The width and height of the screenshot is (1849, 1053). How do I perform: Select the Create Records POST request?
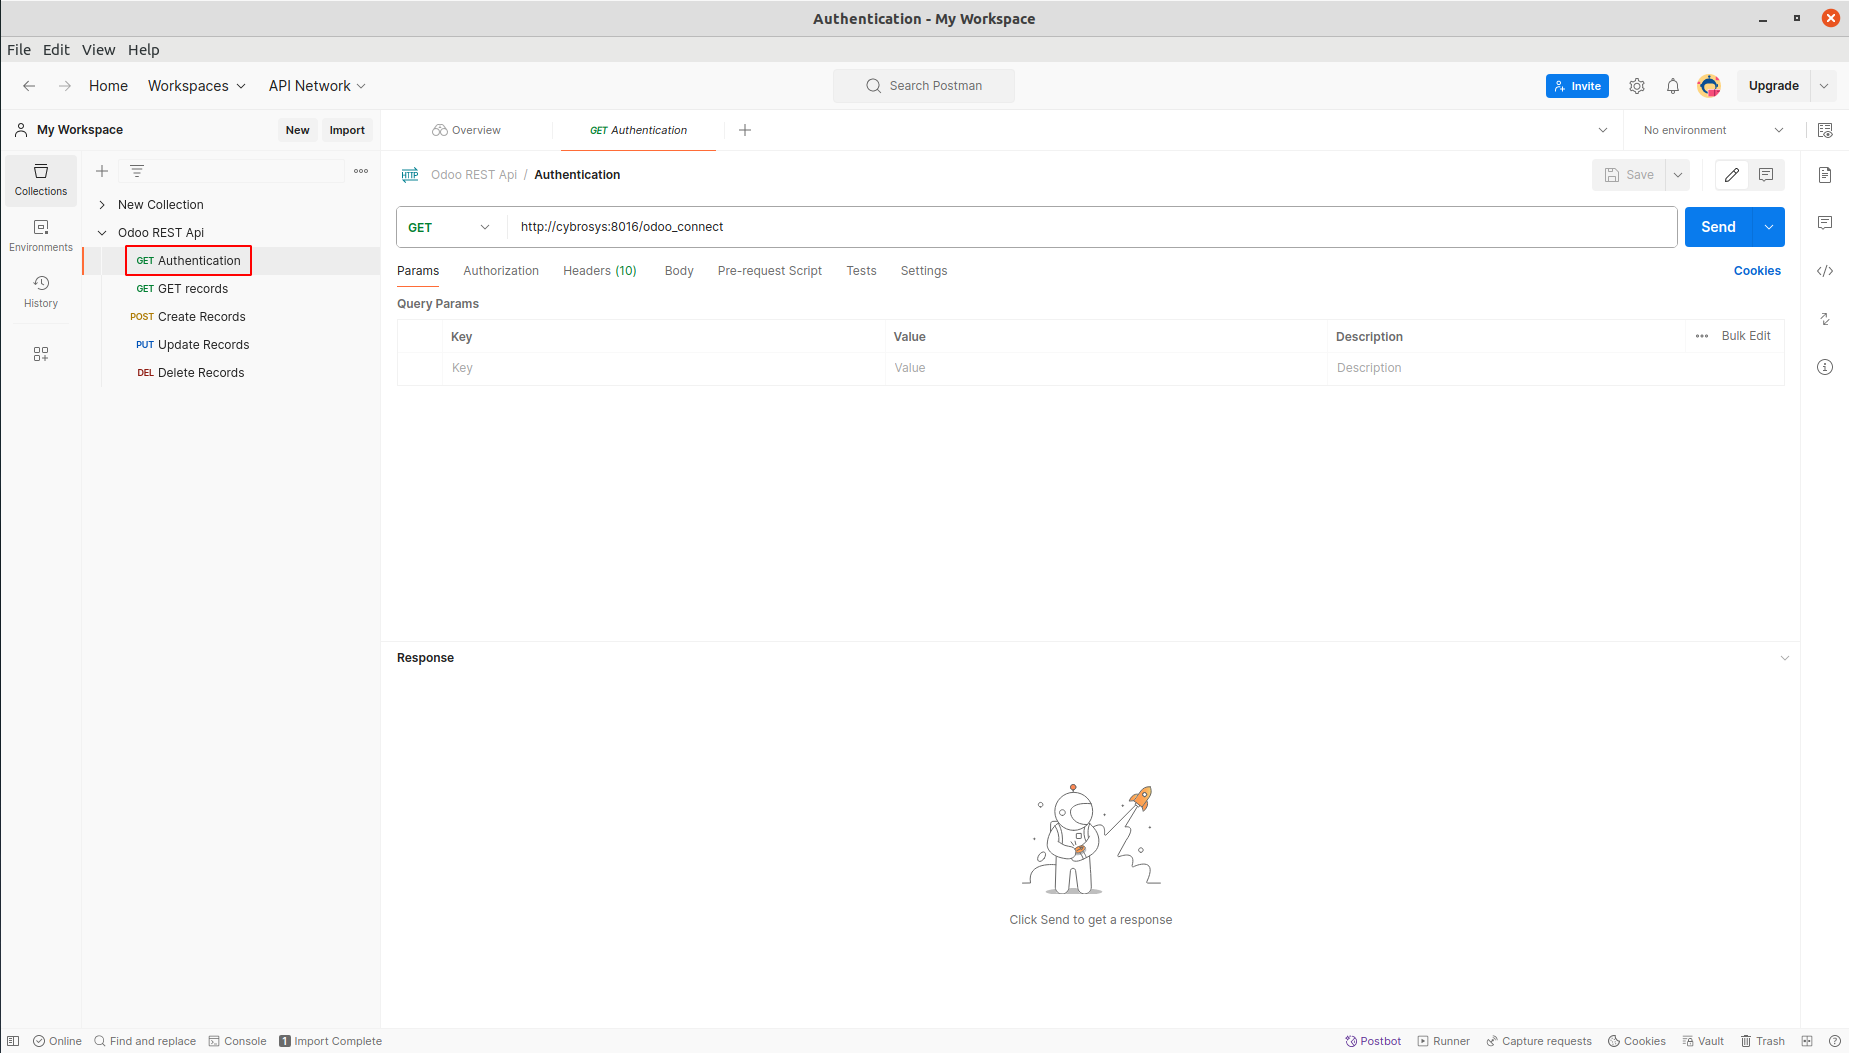coord(188,317)
